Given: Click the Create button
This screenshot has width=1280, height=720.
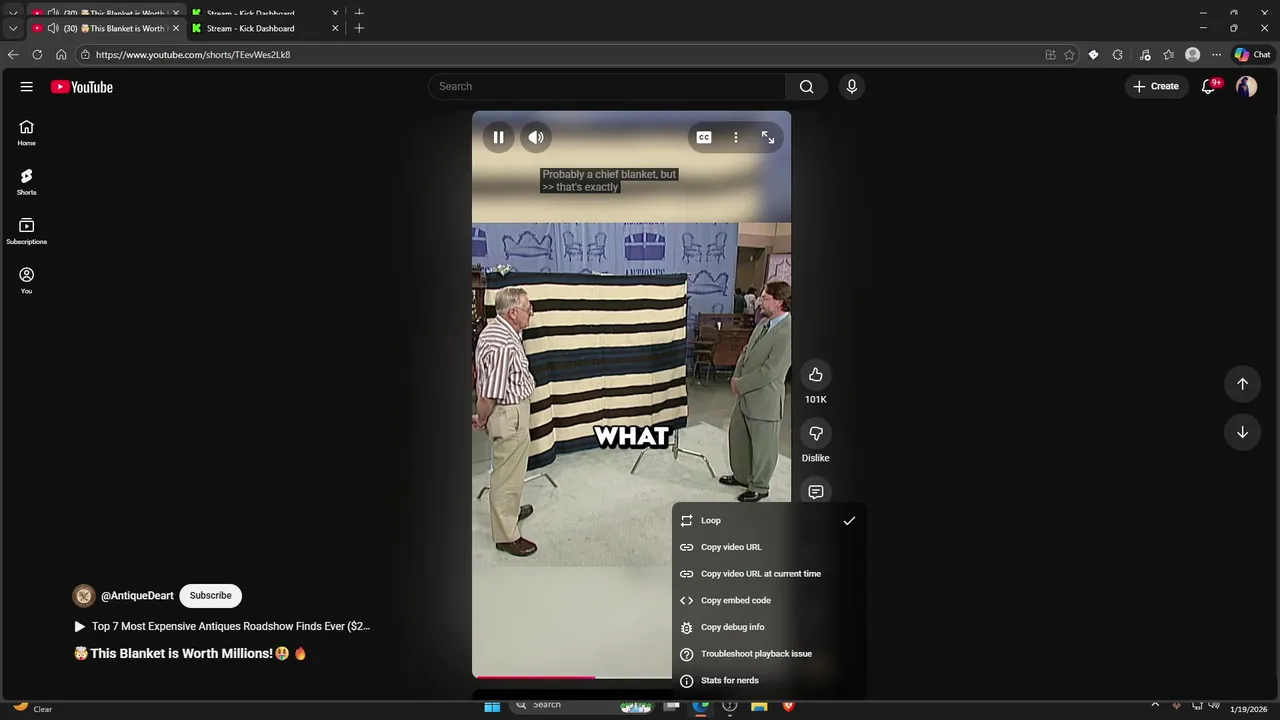Looking at the screenshot, I should (1156, 87).
